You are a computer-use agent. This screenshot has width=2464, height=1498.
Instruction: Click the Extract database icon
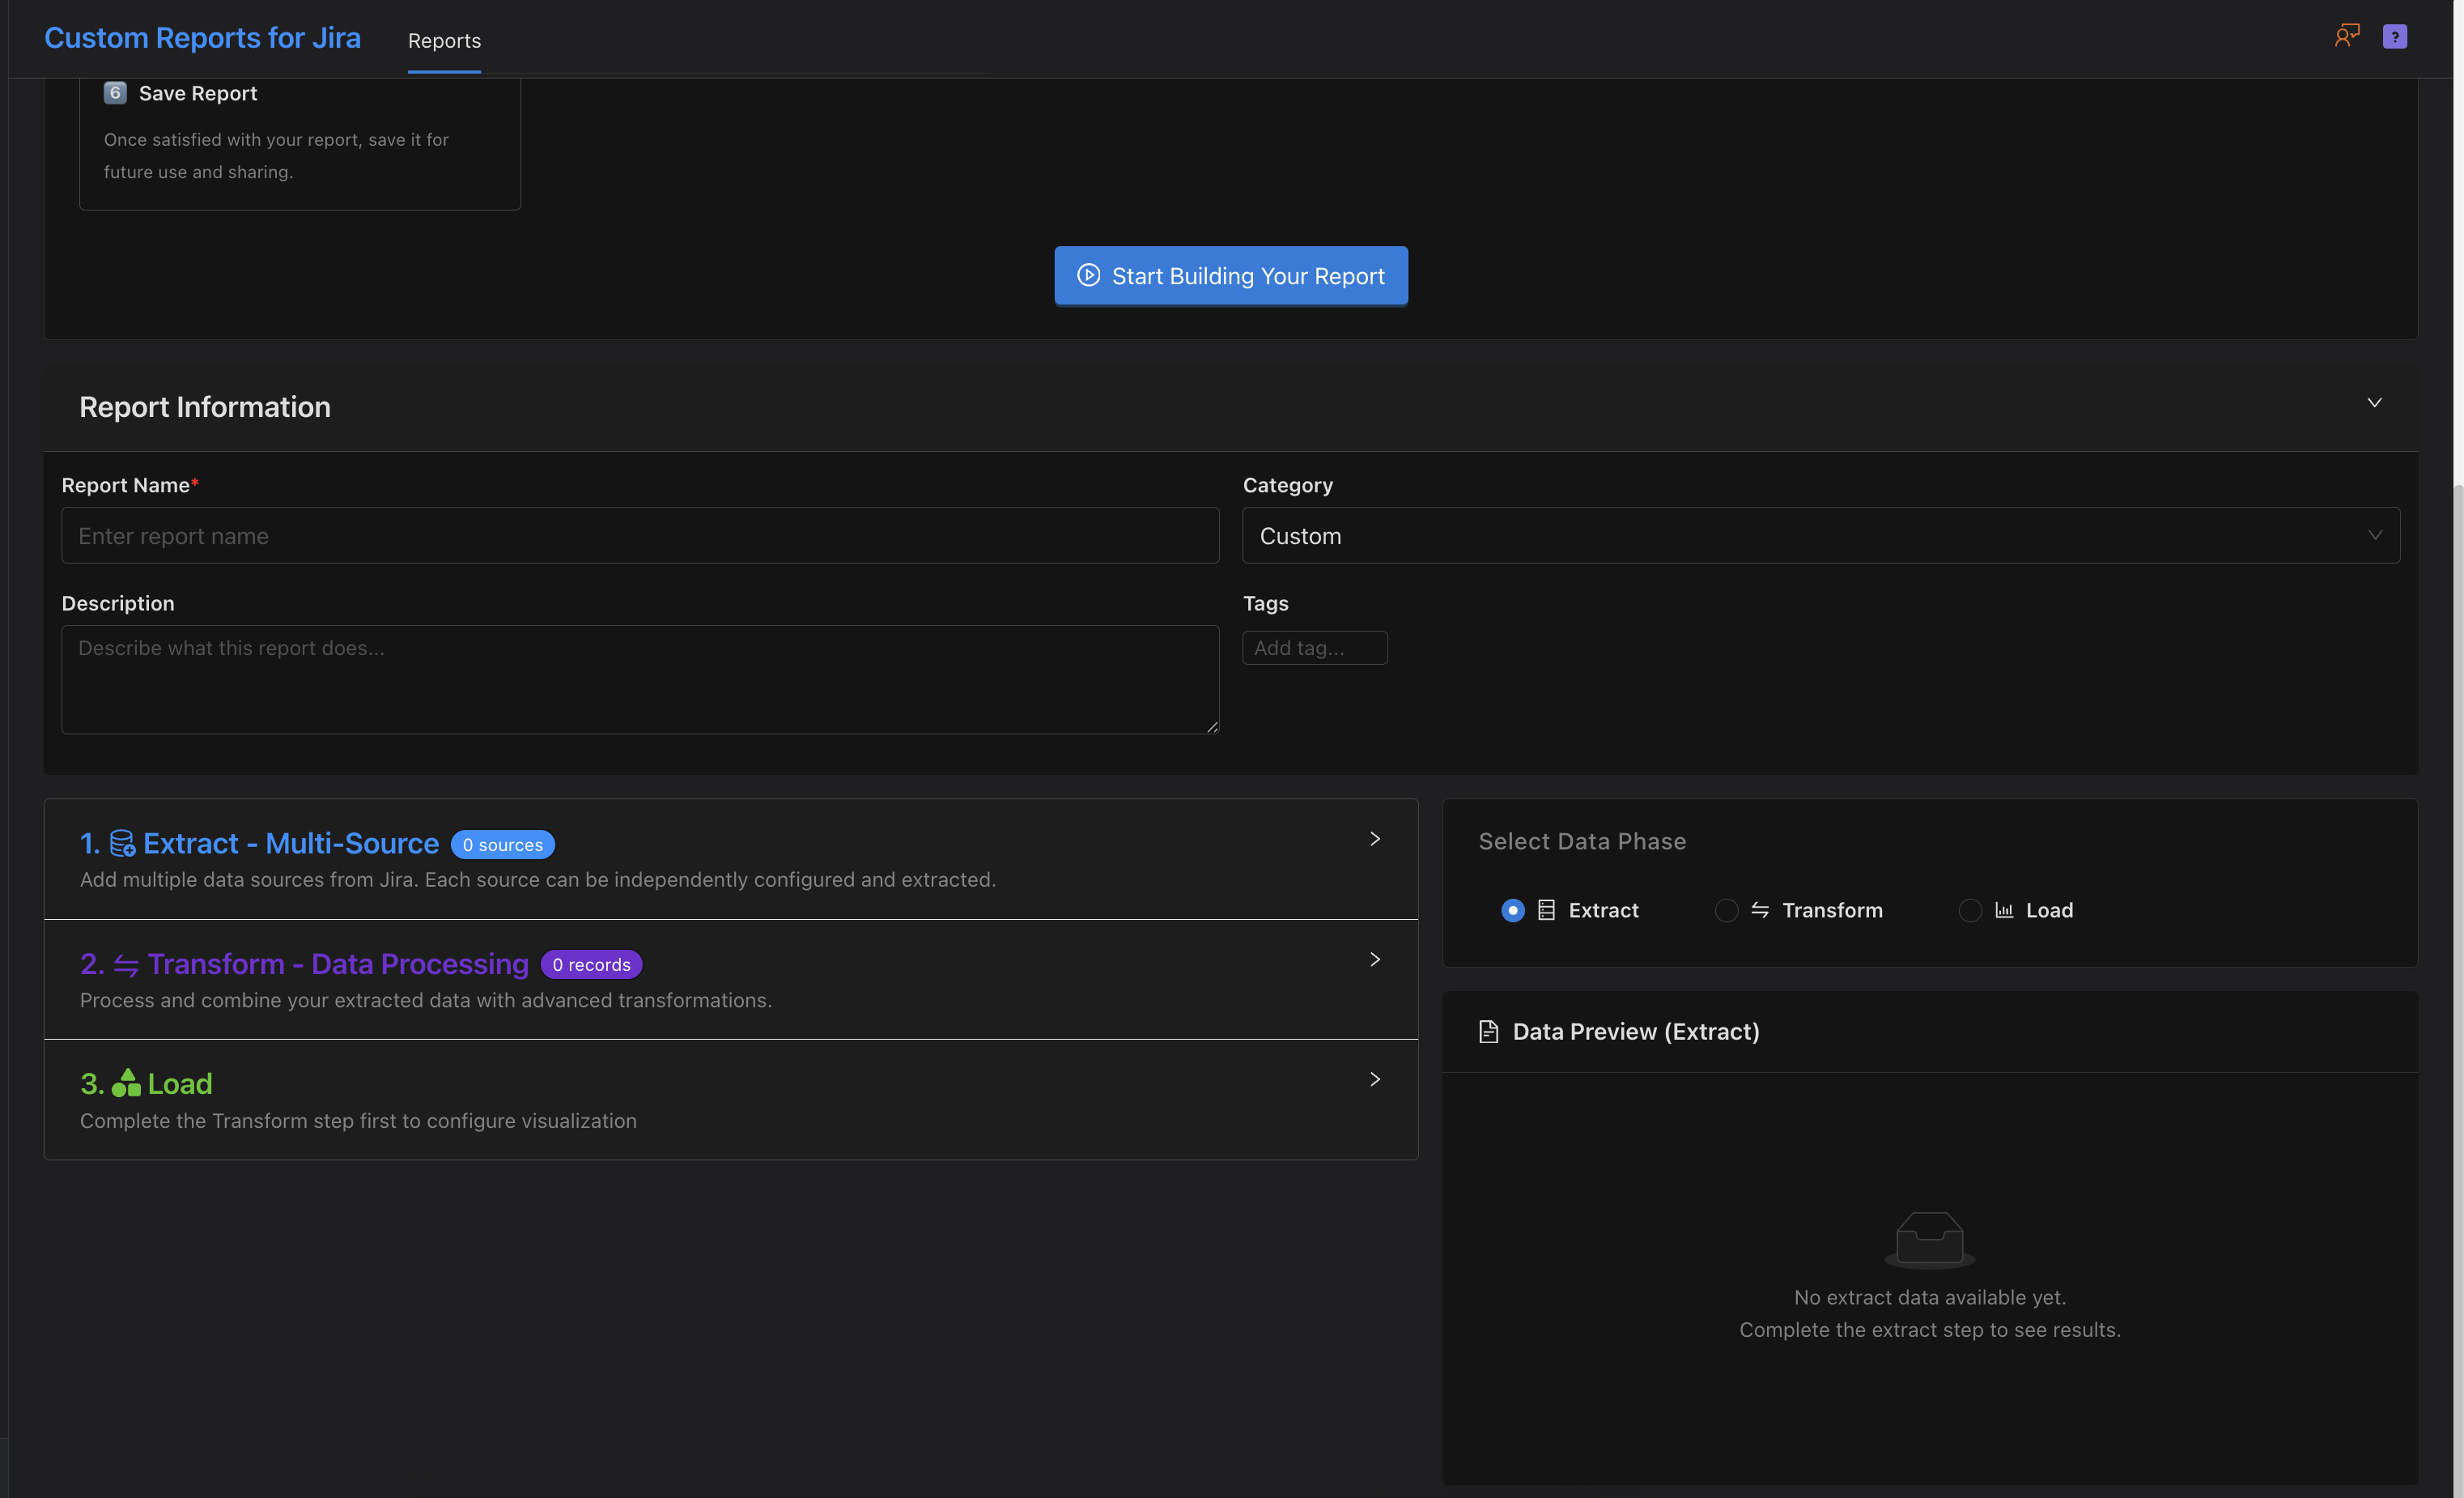122,843
